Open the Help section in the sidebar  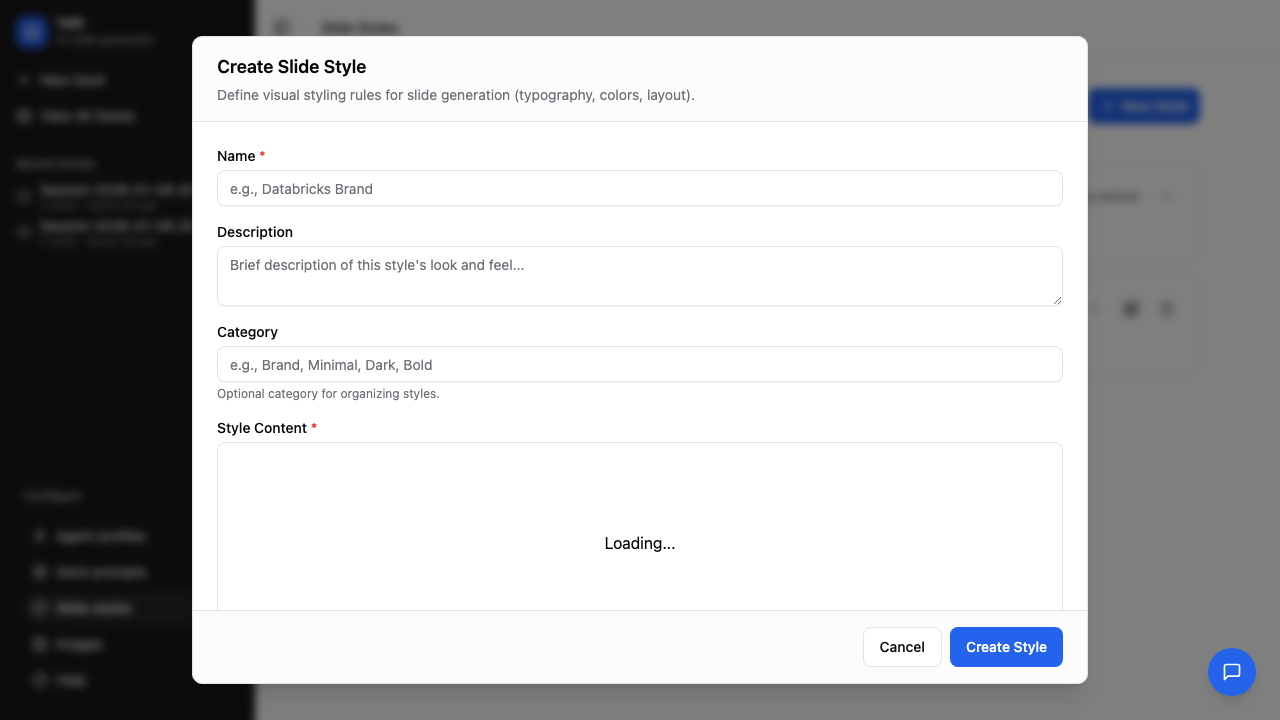click(70, 680)
